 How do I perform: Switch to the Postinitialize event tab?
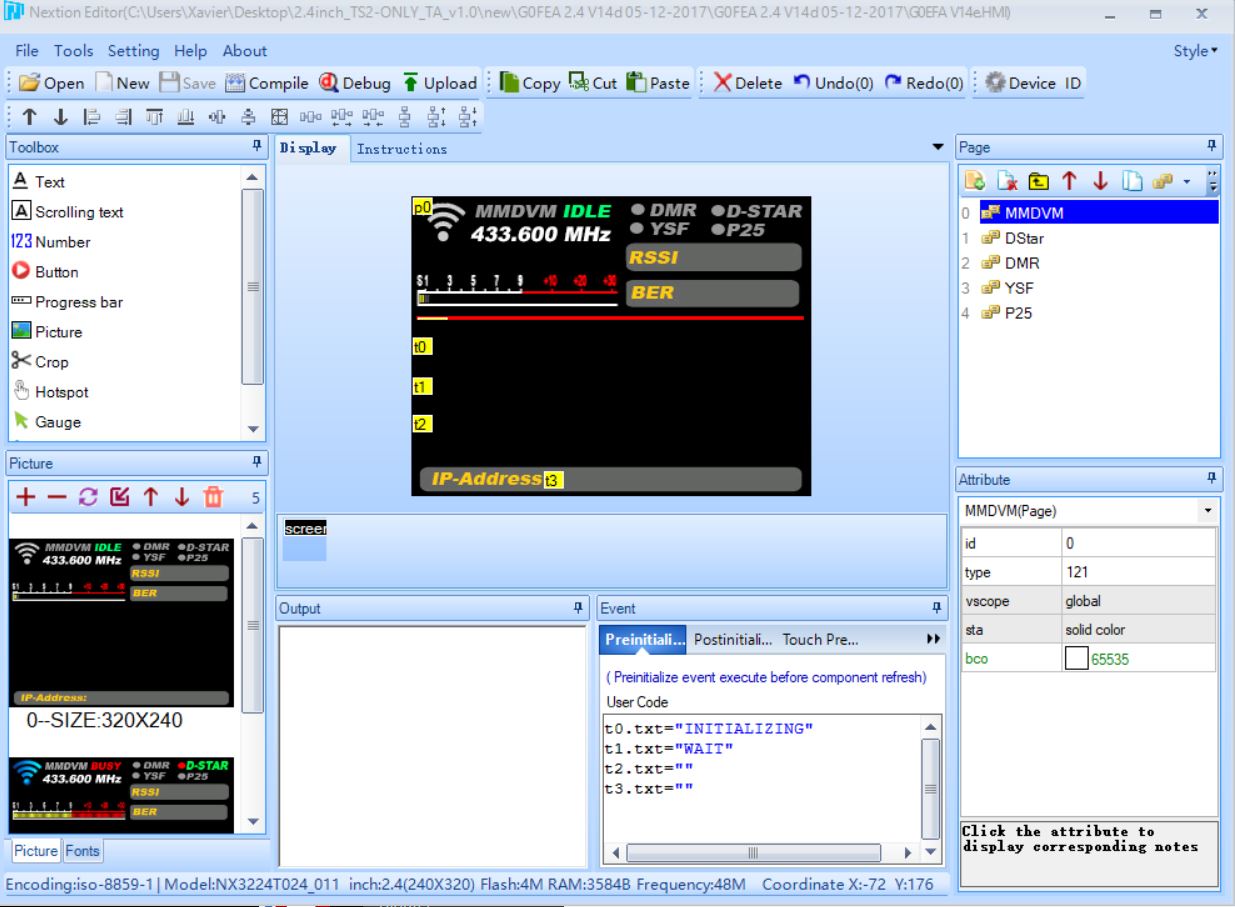(733, 640)
